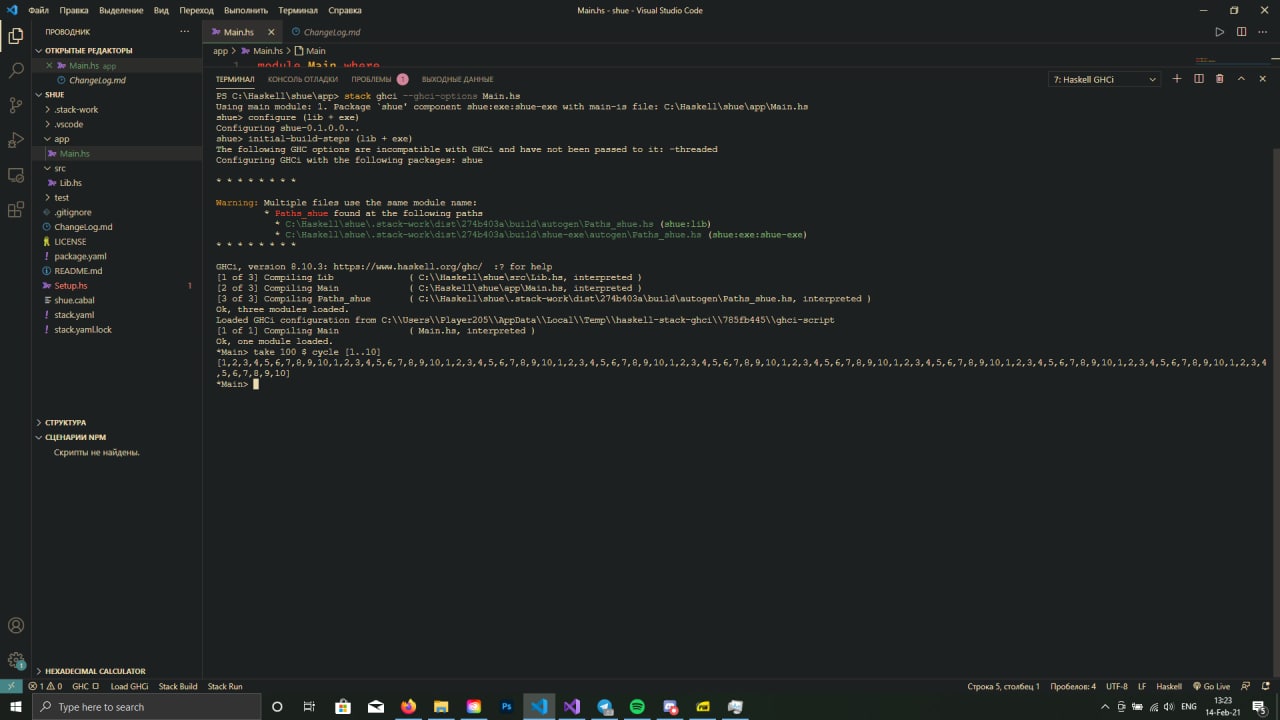Open the Run and Debug view
Screen dimensions: 1280x720
coord(15,140)
